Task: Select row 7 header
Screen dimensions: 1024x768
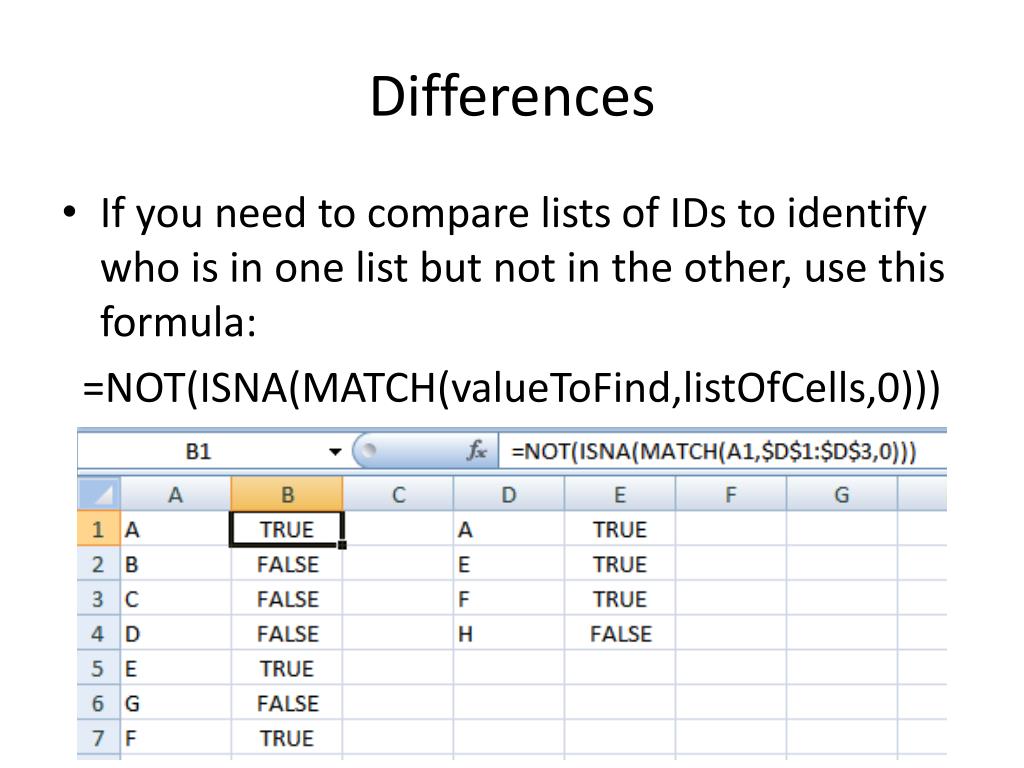Action: pos(99,737)
